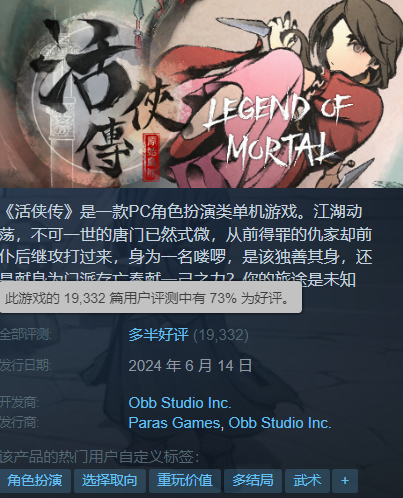Open the 角色扮演 tag
This screenshot has height=498, width=403.
click(x=35, y=481)
